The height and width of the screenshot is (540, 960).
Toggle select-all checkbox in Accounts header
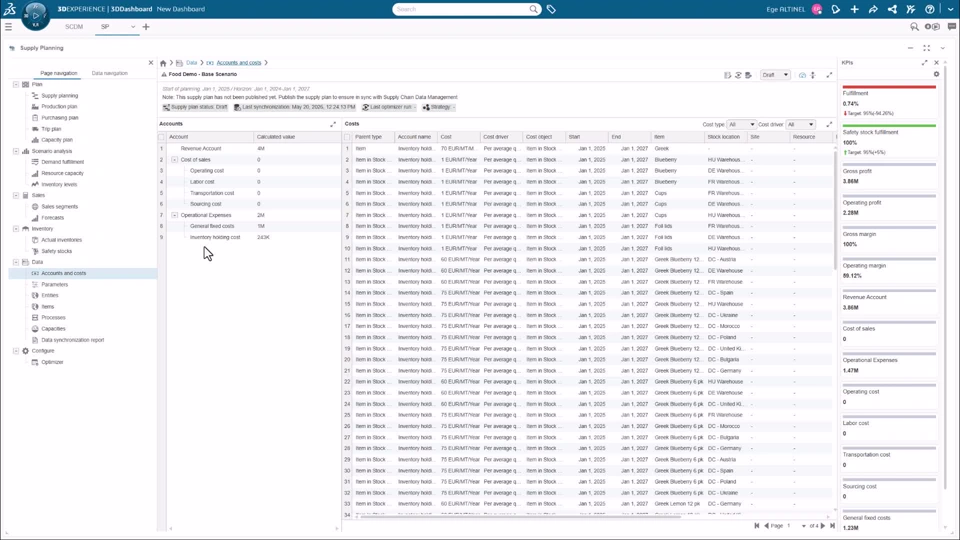[162, 137]
